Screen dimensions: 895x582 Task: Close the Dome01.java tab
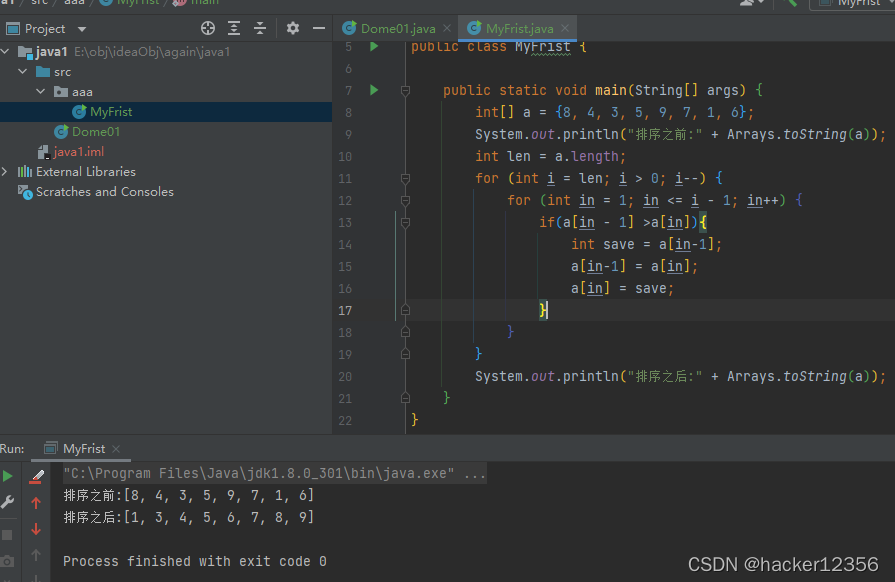(447, 28)
